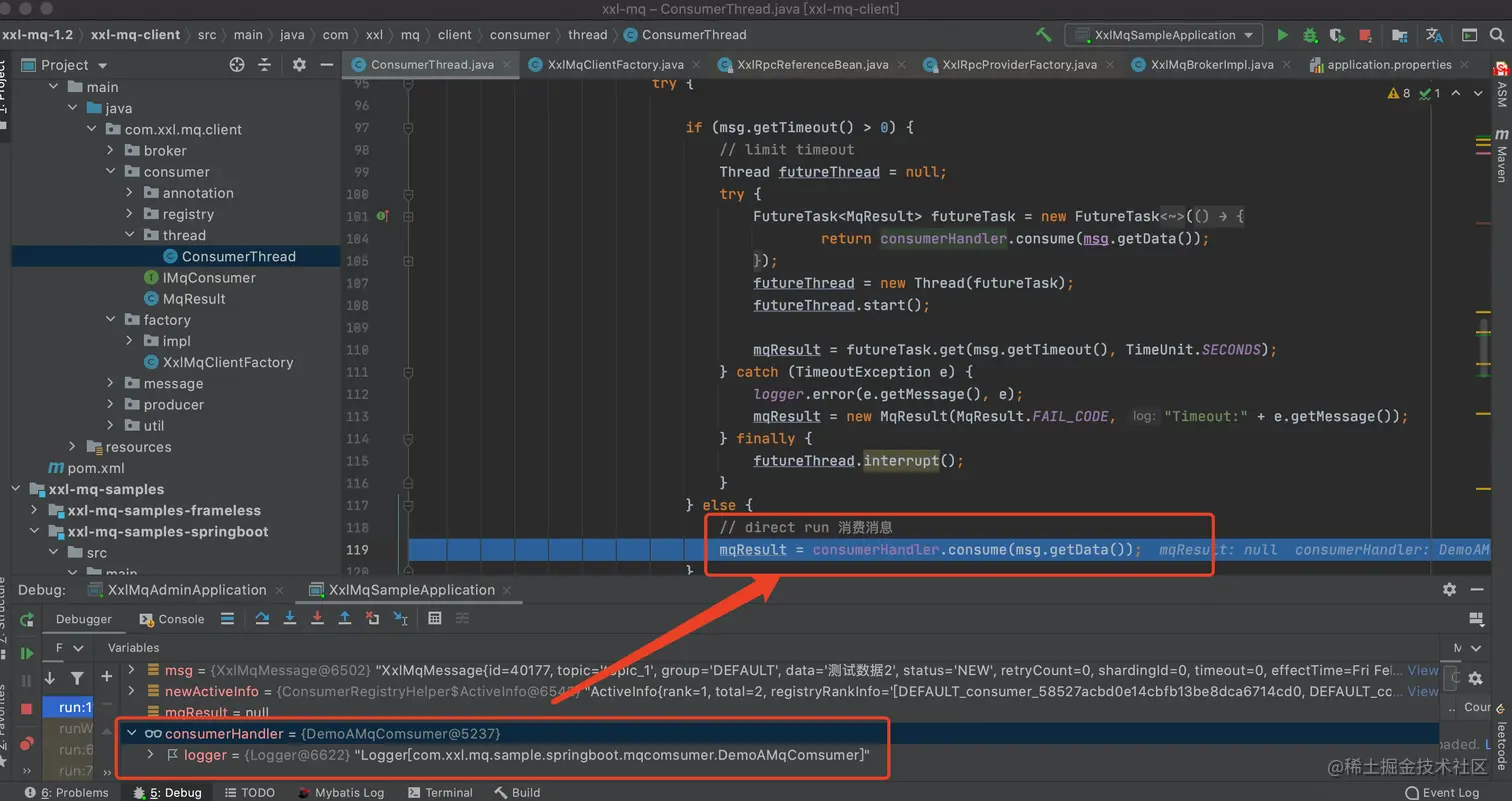
Task: Open the Maven side tool window
Action: point(1501,157)
